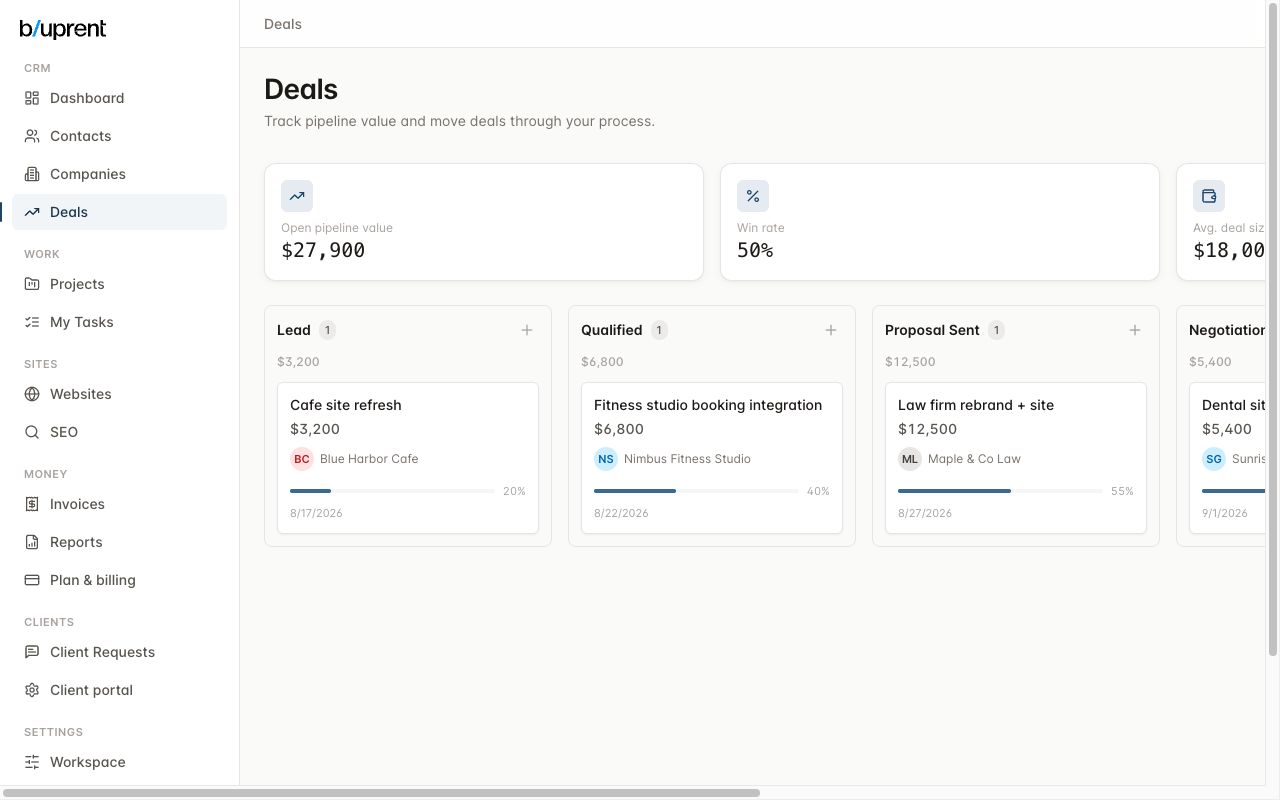Open Fitness studio booking integration deal
The width and height of the screenshot is (1280, 800).
(x=712, y=458)
